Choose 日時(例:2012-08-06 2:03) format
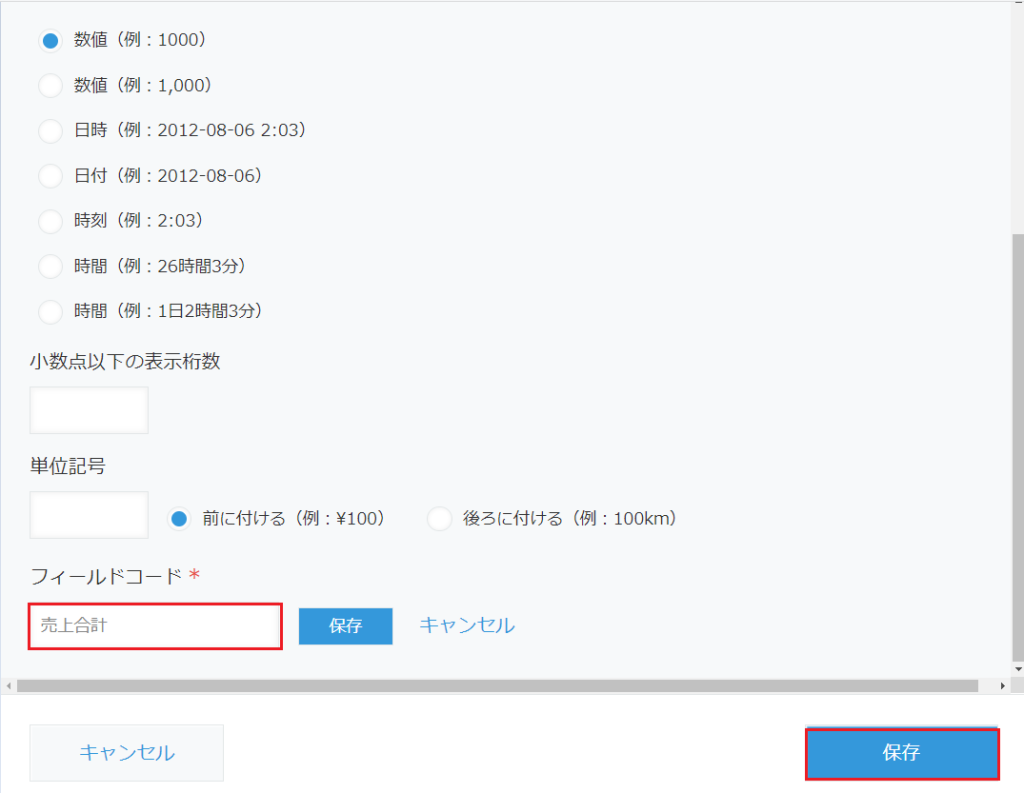The height and width of the screenshot is (793, 1024). pyautogui.click(x=50, y=131)
